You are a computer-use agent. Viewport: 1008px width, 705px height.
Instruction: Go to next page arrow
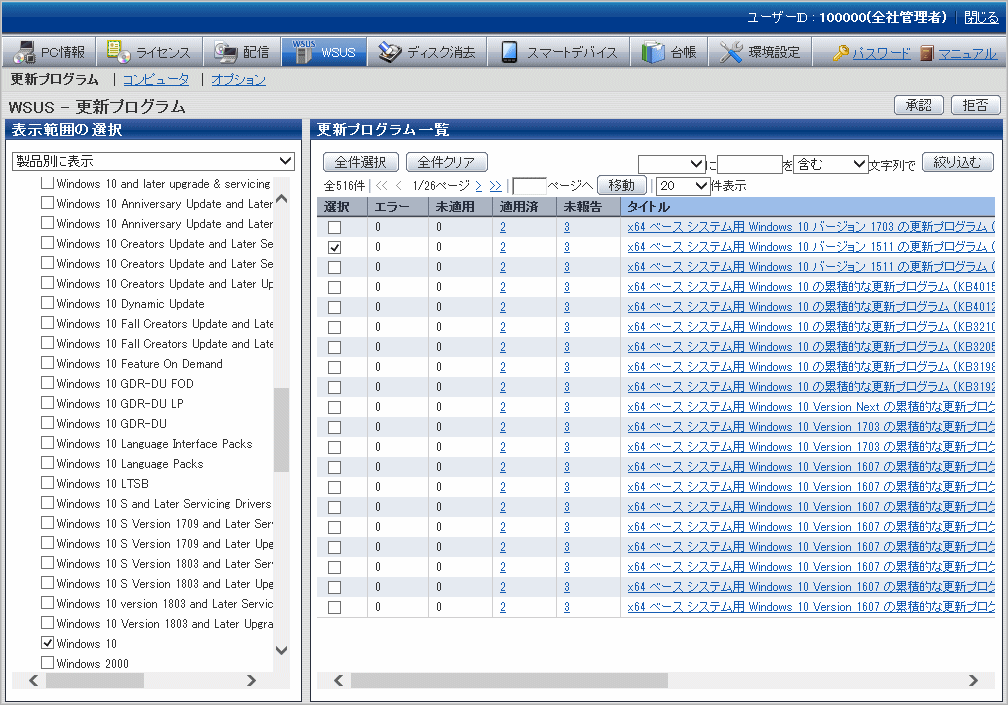point(479,186)
